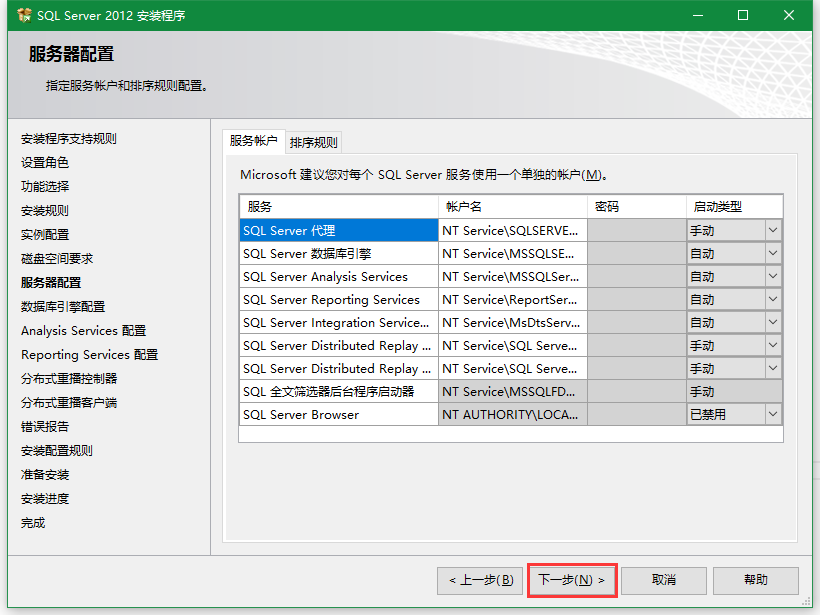Select the 服务帐户 tab

click(253, 141)
